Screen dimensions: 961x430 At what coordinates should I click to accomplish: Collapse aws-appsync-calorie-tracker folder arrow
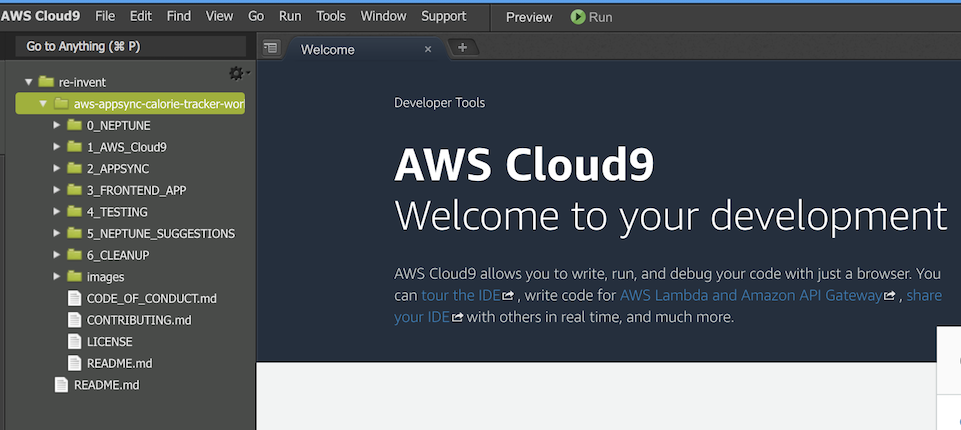[42, 104]
